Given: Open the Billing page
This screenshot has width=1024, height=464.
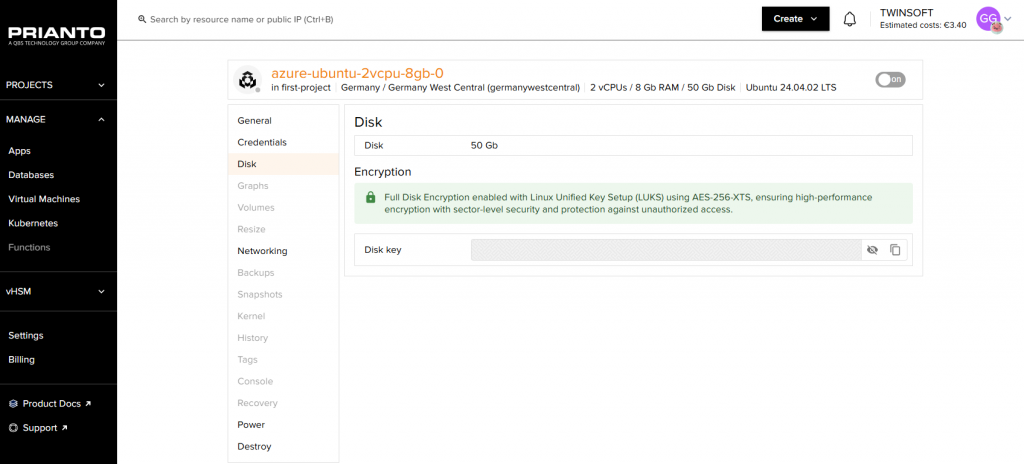Looking at the screenshot, I should 22,360.
